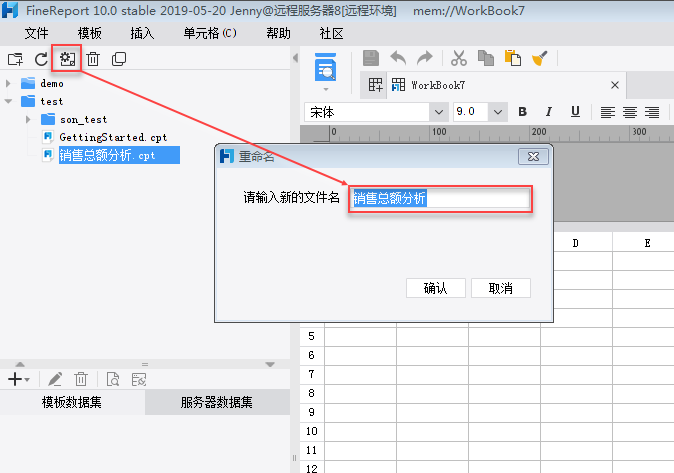Open dropdown under preview icon
This screenshot has height=473, width=674.
(x=326, y=89)
